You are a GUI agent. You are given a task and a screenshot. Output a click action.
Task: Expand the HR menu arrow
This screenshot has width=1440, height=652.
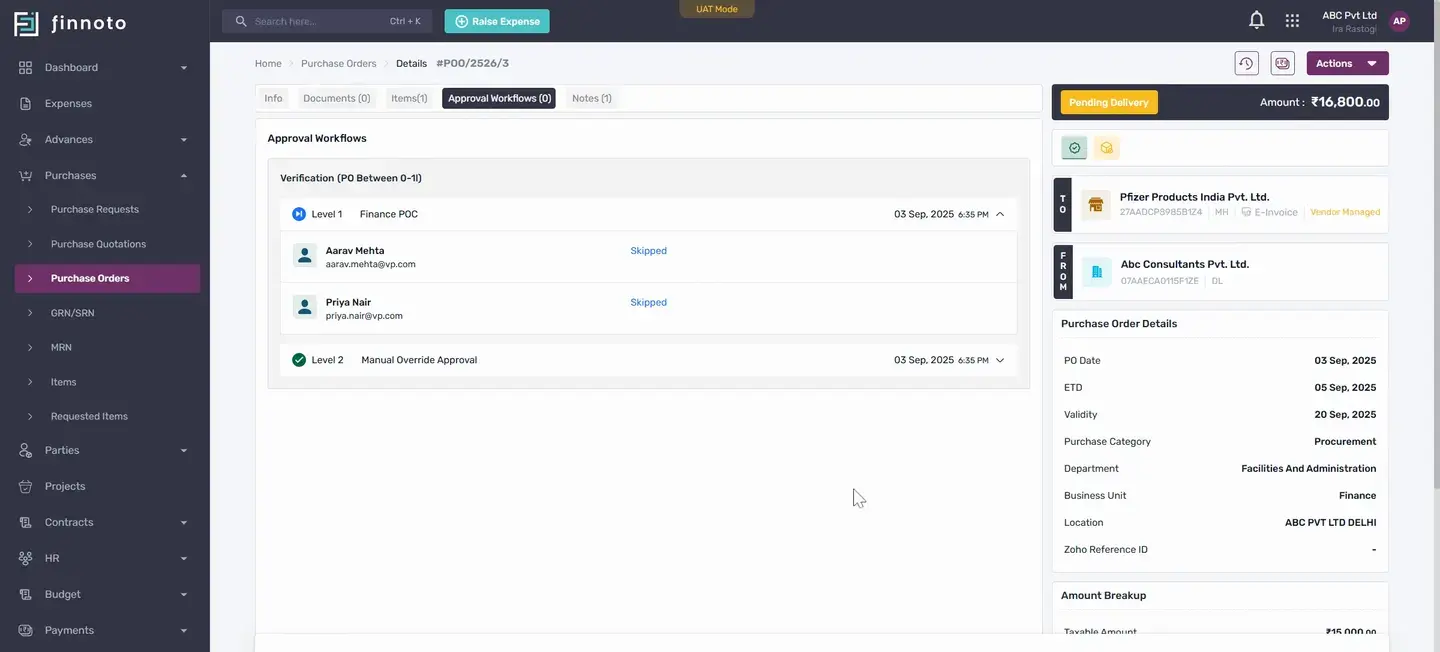click(184, 559)
